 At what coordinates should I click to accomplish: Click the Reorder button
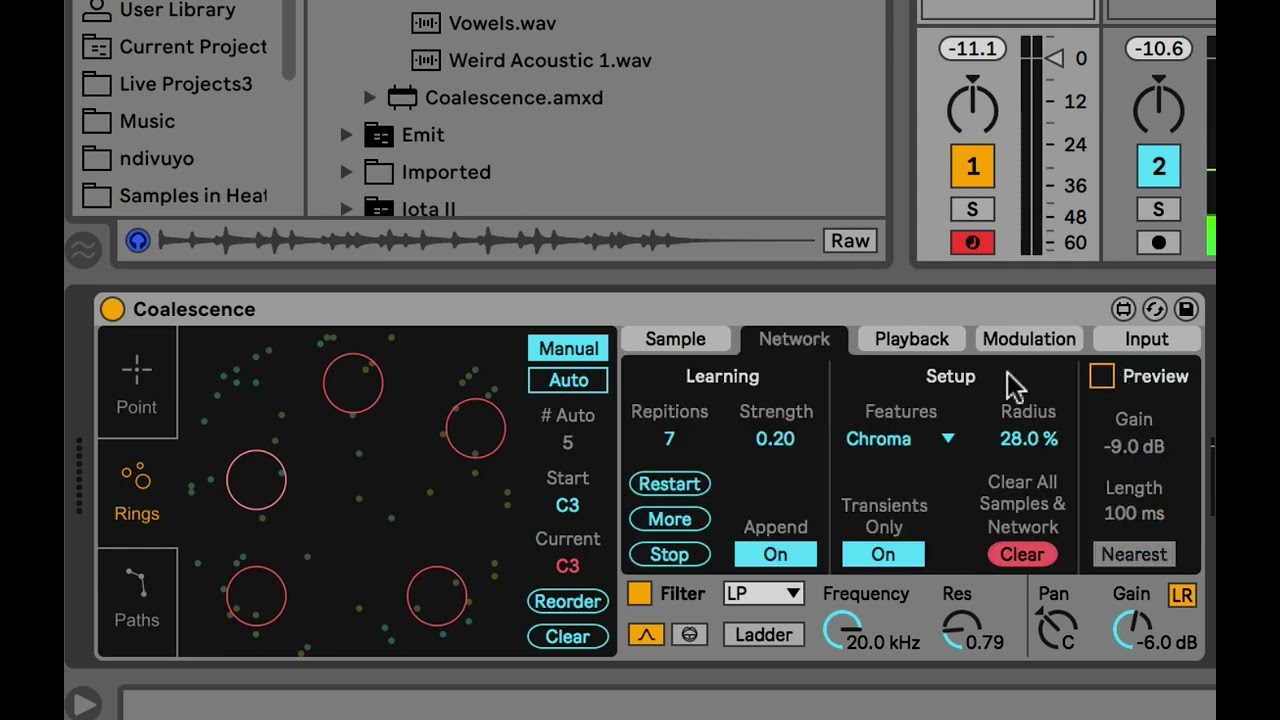pos(567,601)
